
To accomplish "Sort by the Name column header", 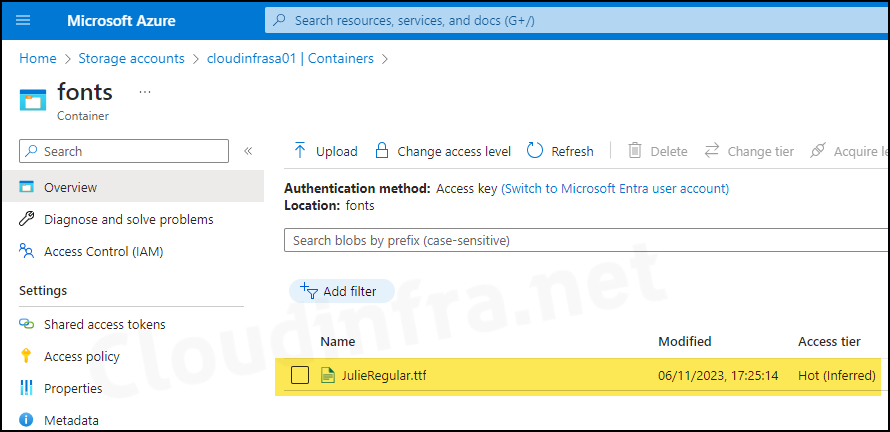I will [x=338, y=341].
